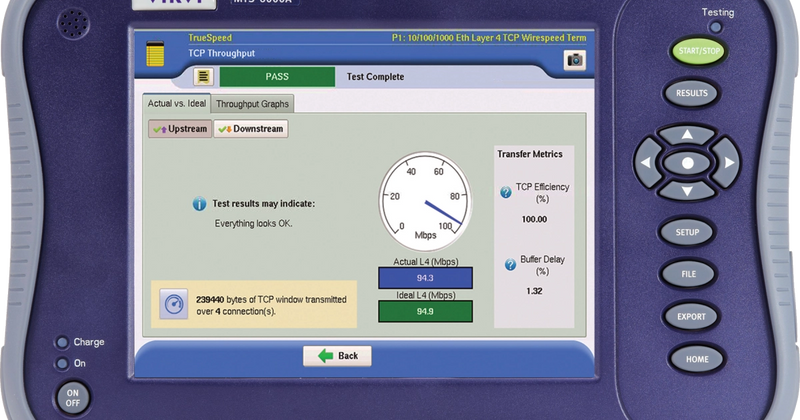Push the down arrow navigation key
The image size is (800, 420).
[x=687, y=191]
